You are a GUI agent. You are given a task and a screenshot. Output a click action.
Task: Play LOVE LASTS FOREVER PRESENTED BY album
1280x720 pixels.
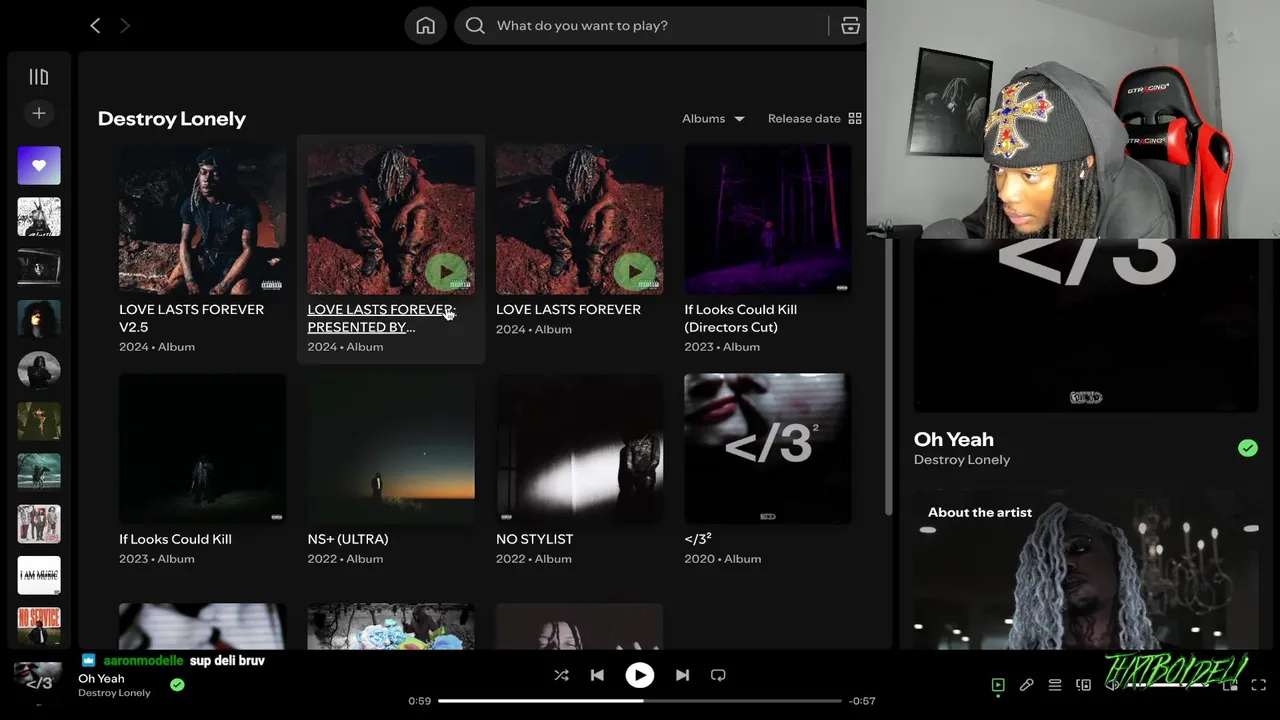point(446,271)
